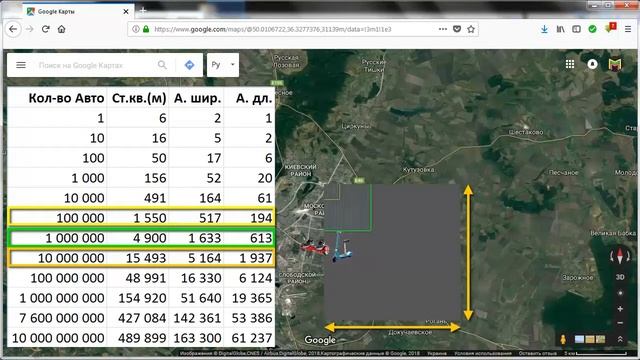Toggle 3D map view
Image resolution: width=640 pixels, height=360 pixels.
click(x=620, y=277)
